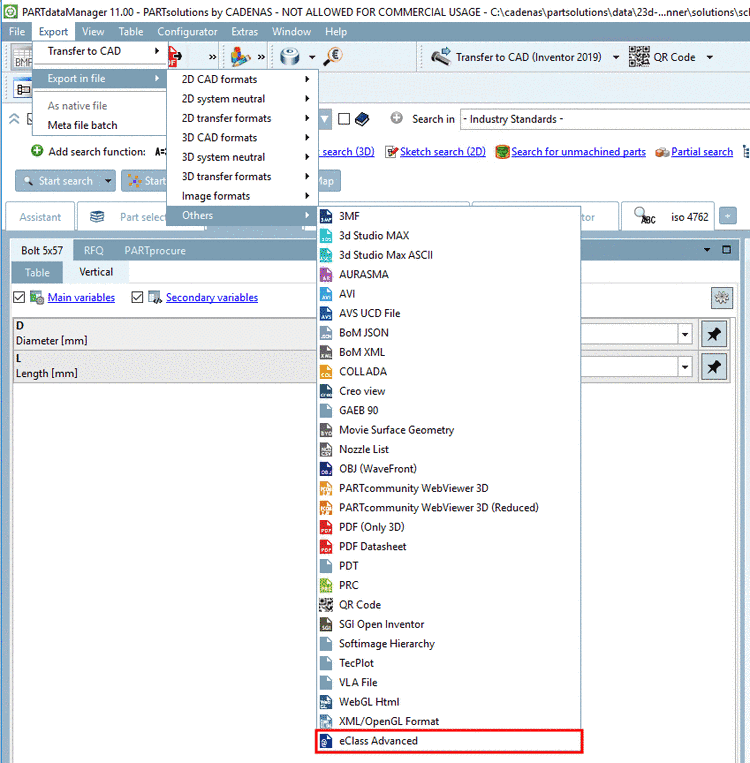Choose GAEB 90 export entry
Screen dimensions: 750x763
(x=448, y=411)
